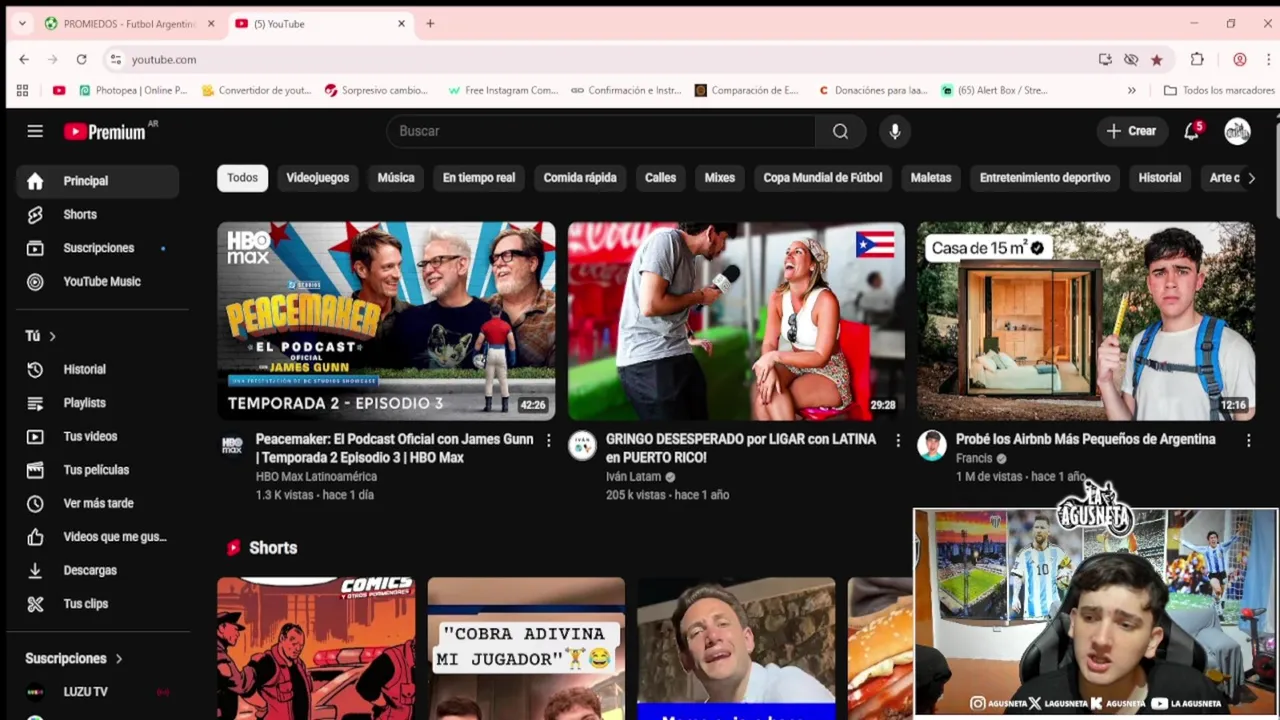Viewport: 1280px width, 720px height.
Task: Select the Comida rápida chip
Action: click(x=580, y=178)
